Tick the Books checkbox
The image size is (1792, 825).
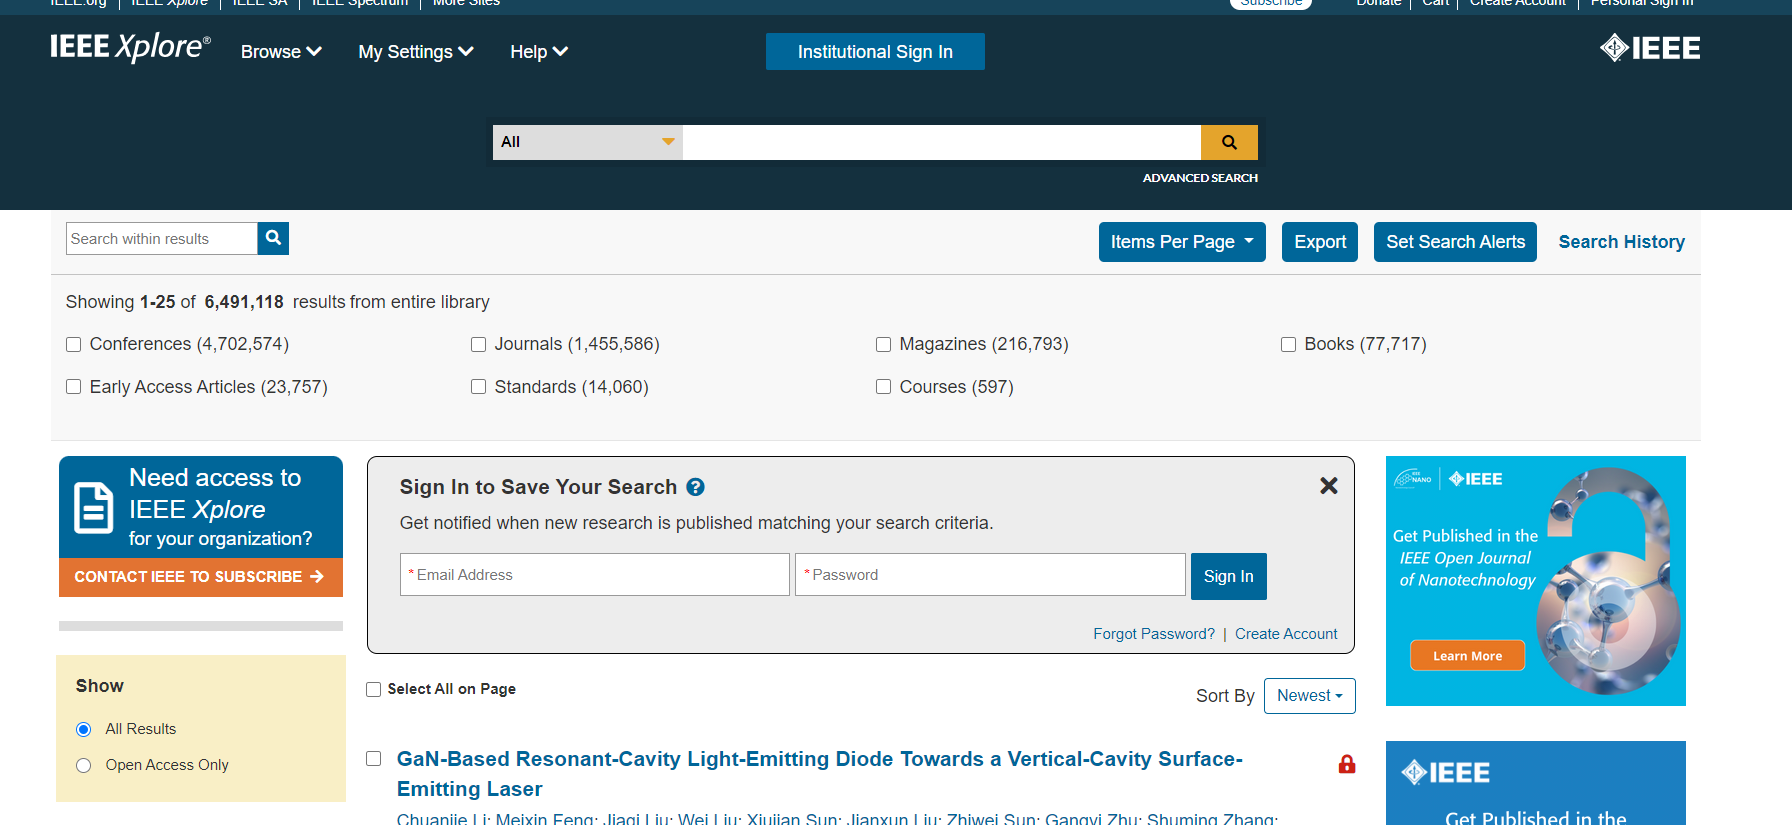(1288, 344)
